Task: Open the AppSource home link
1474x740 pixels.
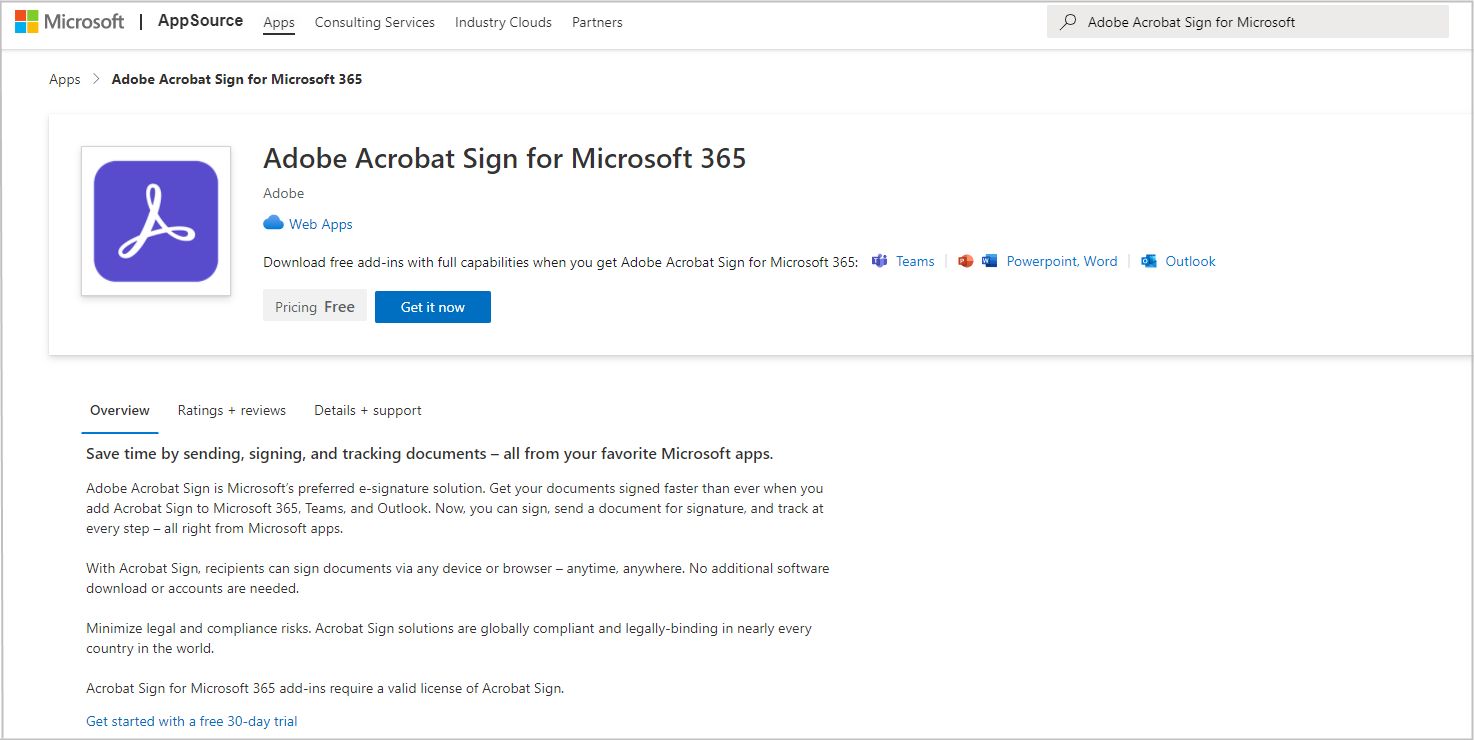Action: (200, 21)
